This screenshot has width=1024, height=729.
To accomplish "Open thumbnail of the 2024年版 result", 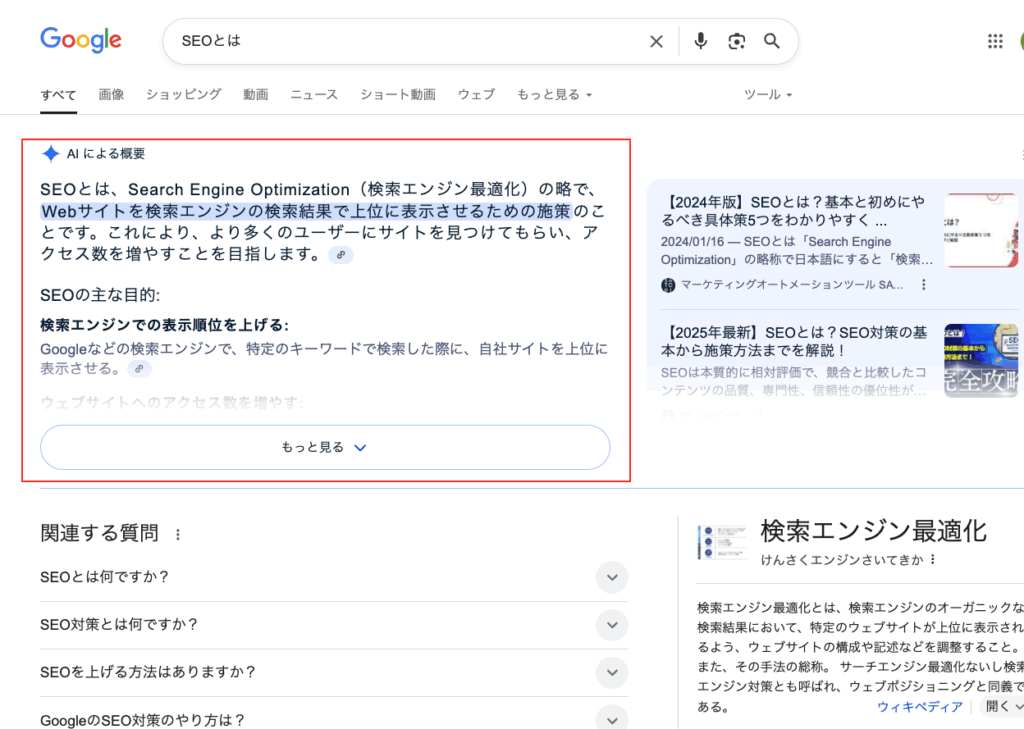I will click(x=981, y=230).
